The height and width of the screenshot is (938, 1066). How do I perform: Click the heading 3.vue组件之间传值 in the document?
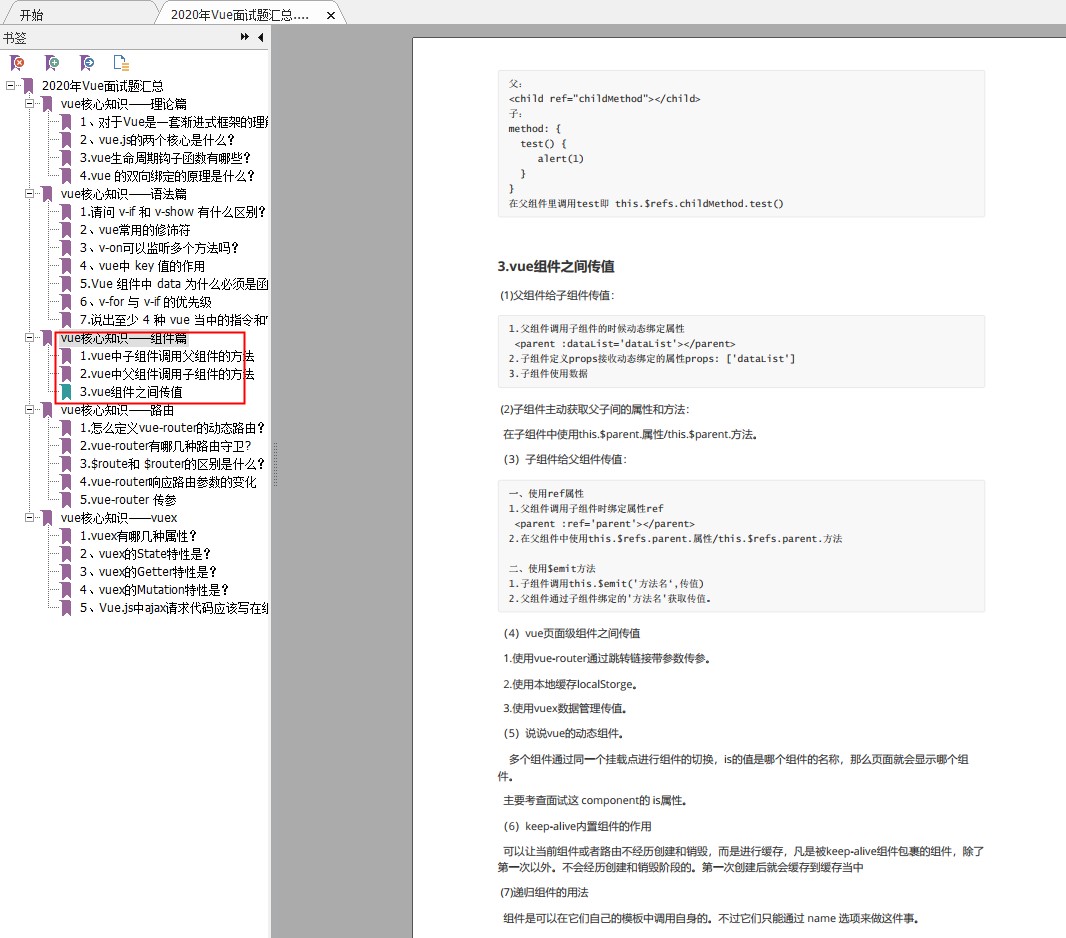(x=556, y=266)
